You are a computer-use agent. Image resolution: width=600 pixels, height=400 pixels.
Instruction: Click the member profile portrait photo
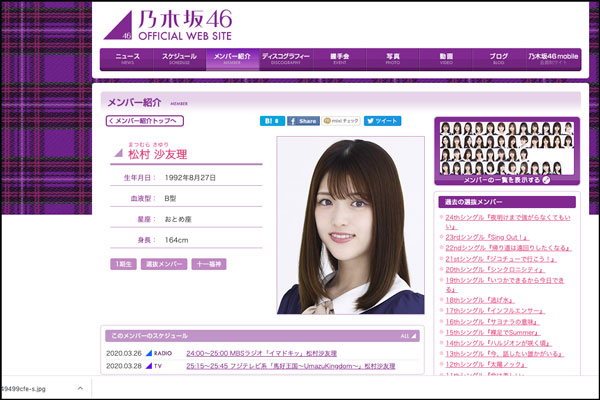[x=350, y=225]
